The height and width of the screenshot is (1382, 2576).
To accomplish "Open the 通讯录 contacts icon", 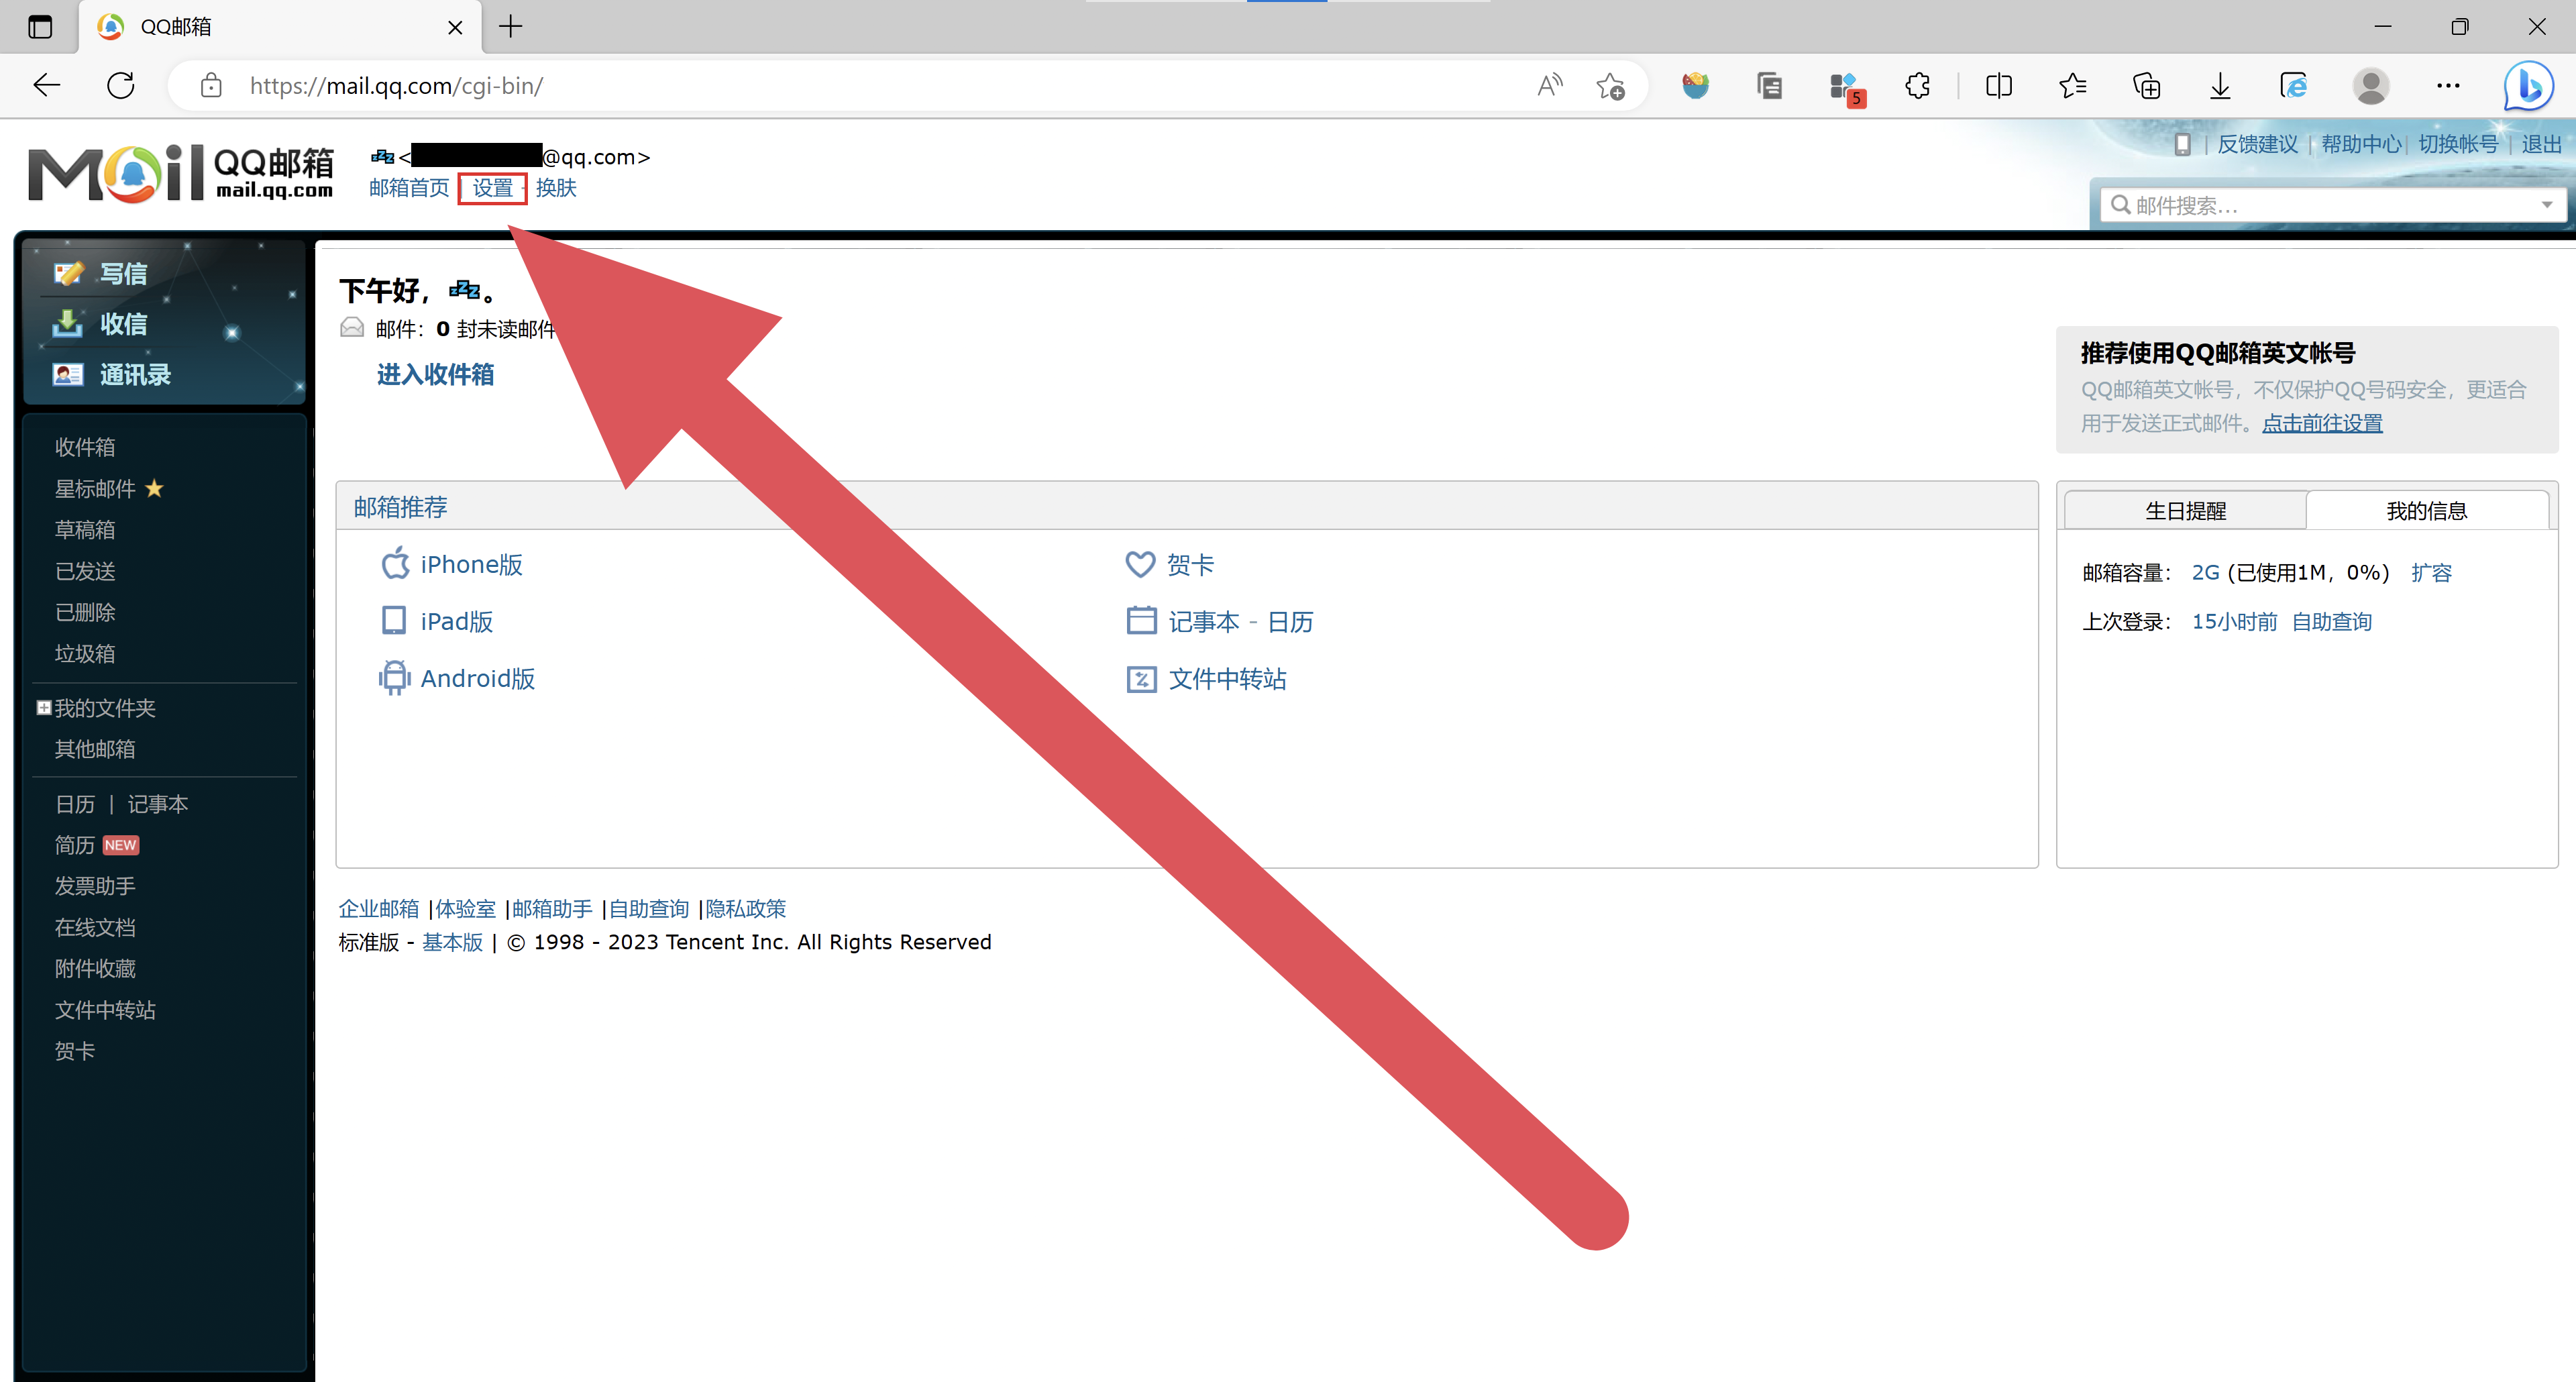I will point(68,375).
